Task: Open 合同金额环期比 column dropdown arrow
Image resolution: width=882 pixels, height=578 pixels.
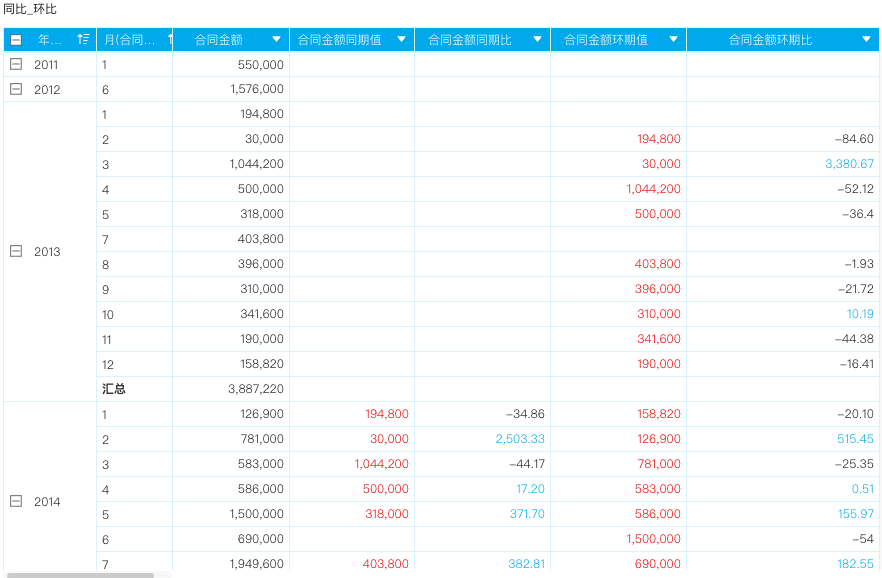Action: pyautogui.click(x=866, y=39)
